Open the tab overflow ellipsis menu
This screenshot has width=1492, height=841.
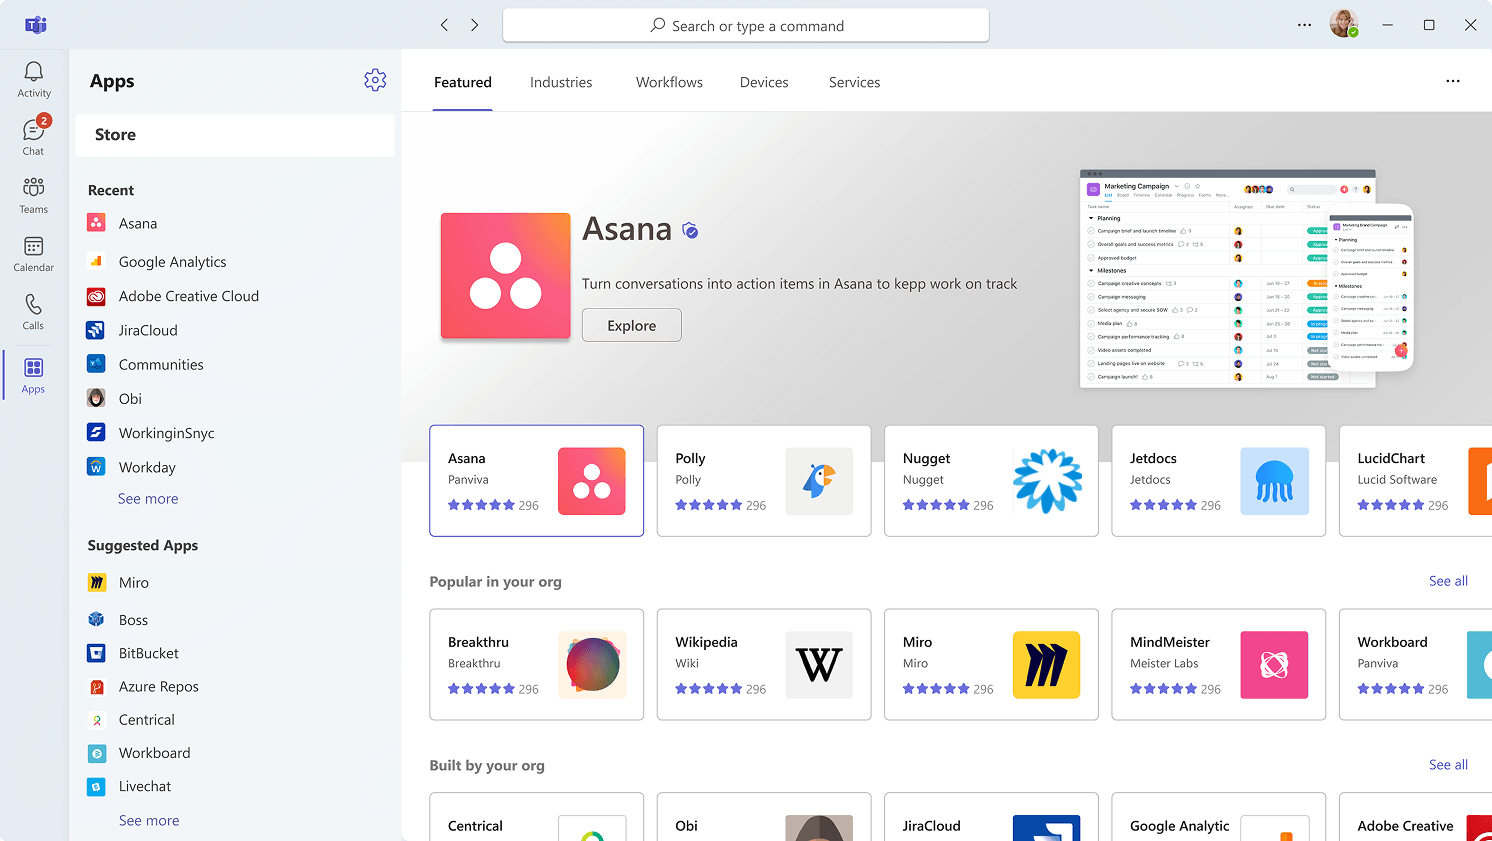click(1452, 82)
